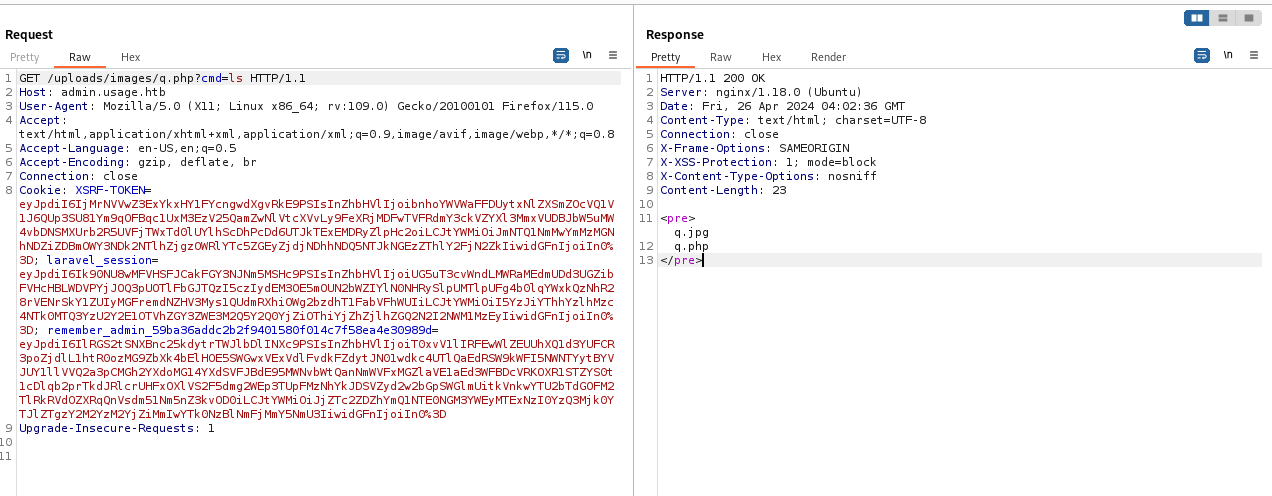
Task: Click the 'Upgrade-Insecure-Requests: 1' header line
Action: point(117,428)
